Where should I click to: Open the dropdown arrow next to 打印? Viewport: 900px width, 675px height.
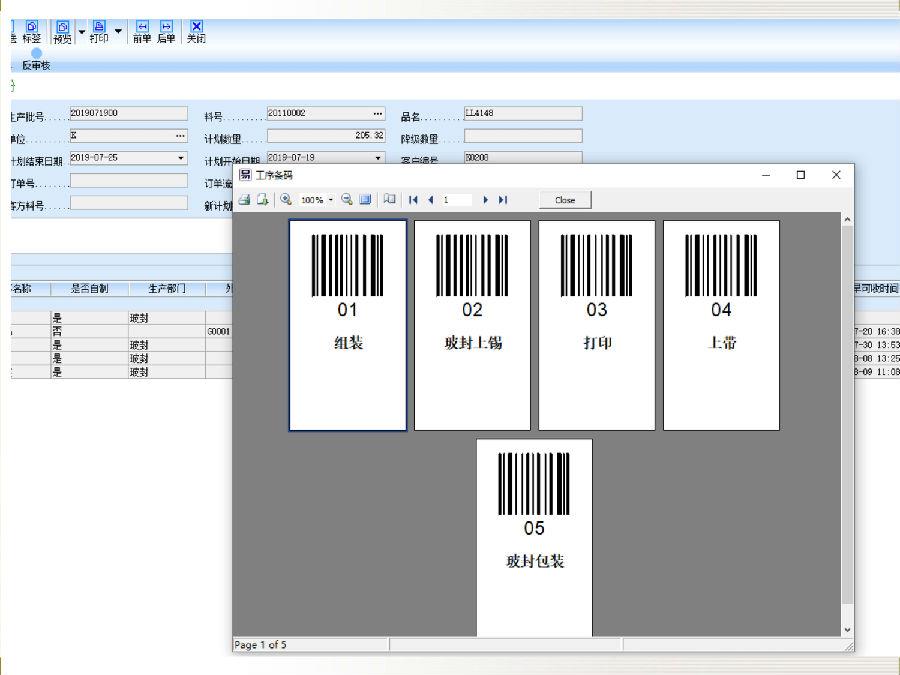pyautogui.click(x=118, y=31)
